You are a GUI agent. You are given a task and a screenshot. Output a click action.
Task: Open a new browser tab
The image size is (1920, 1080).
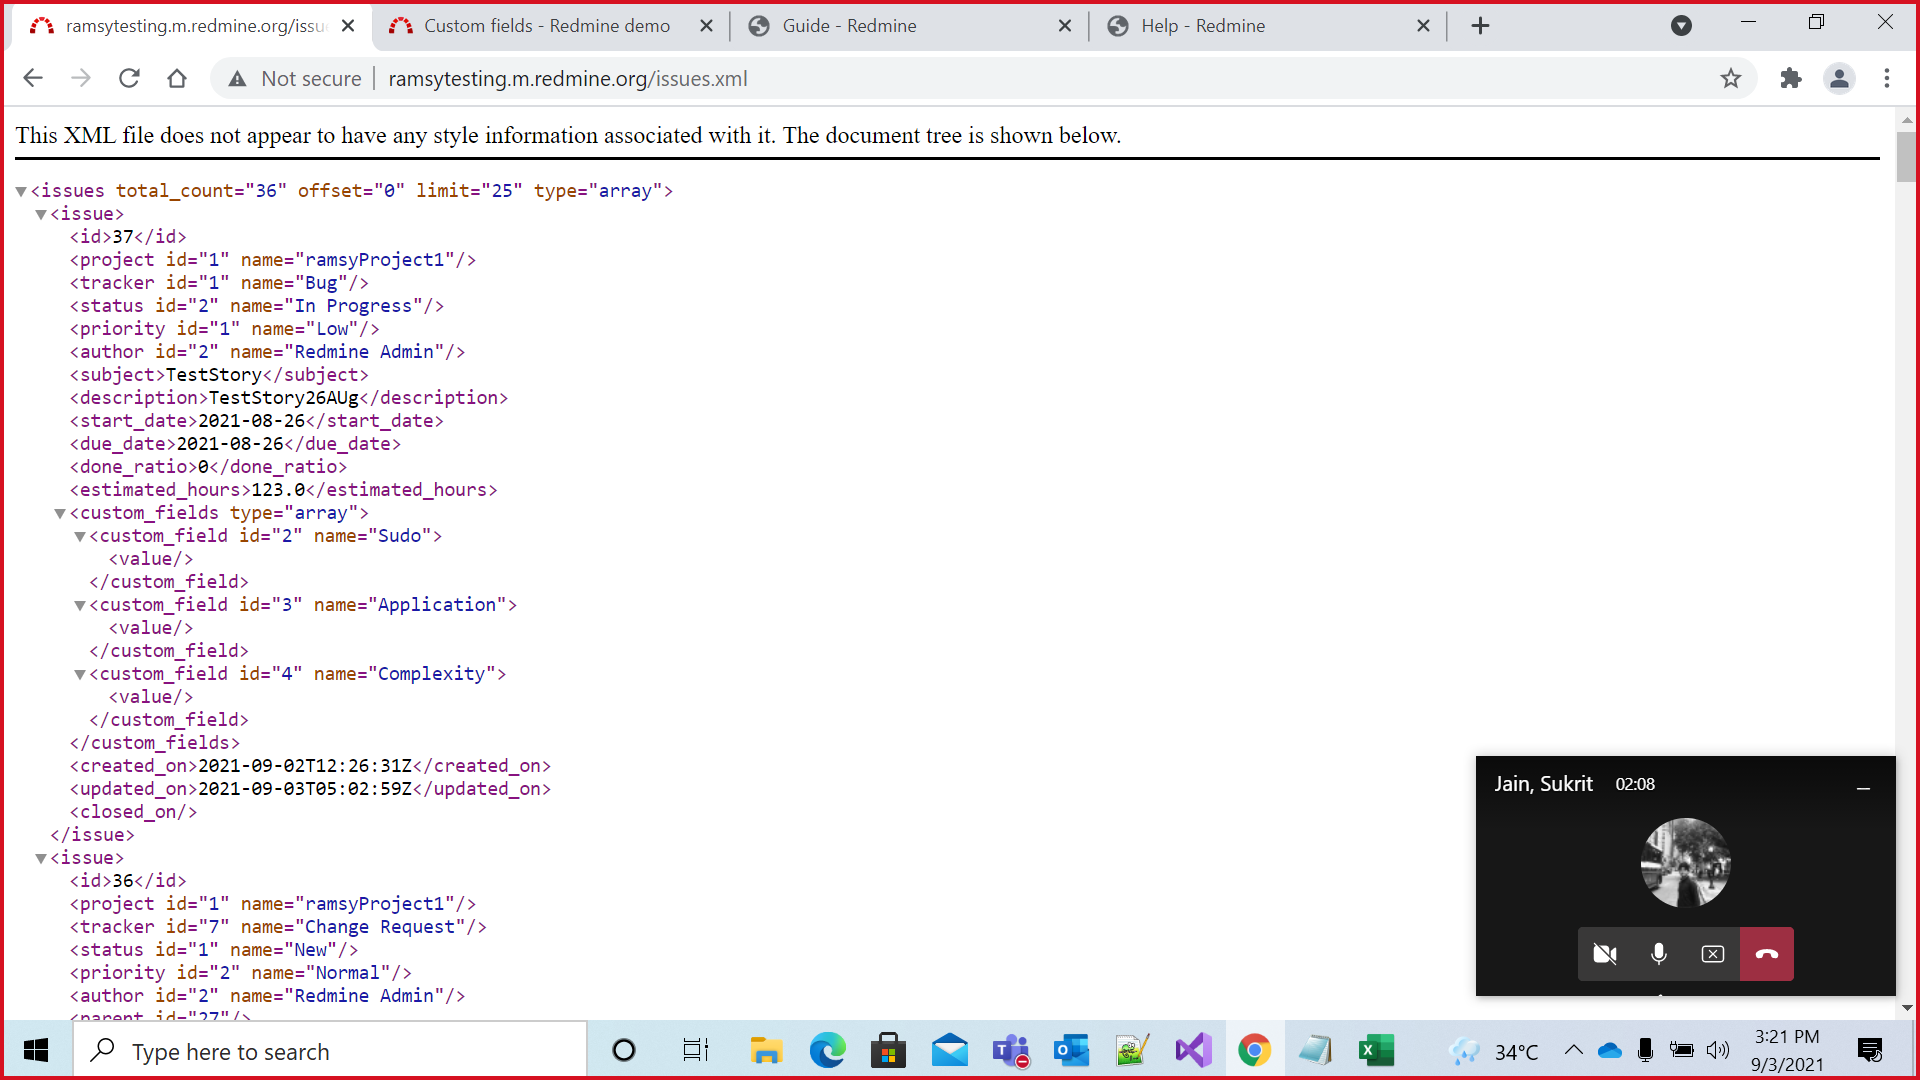(1481, 26)
